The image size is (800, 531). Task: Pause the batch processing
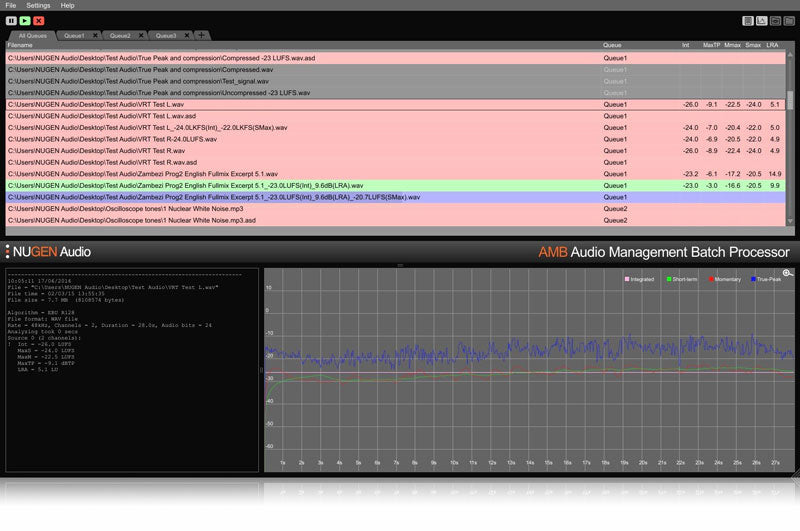[11, 21]
